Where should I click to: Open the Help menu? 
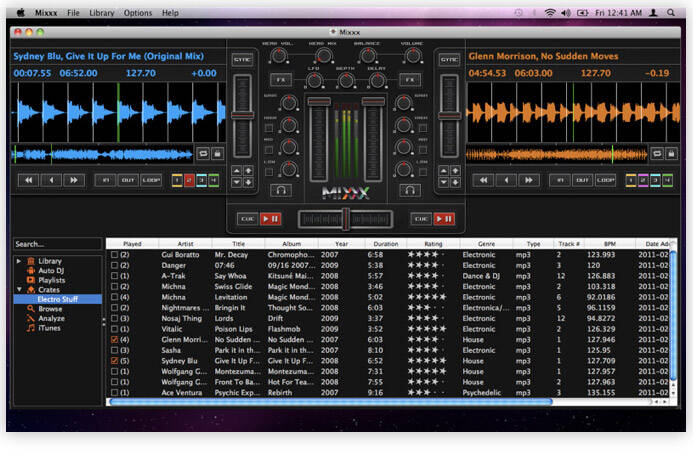[170, 13]
